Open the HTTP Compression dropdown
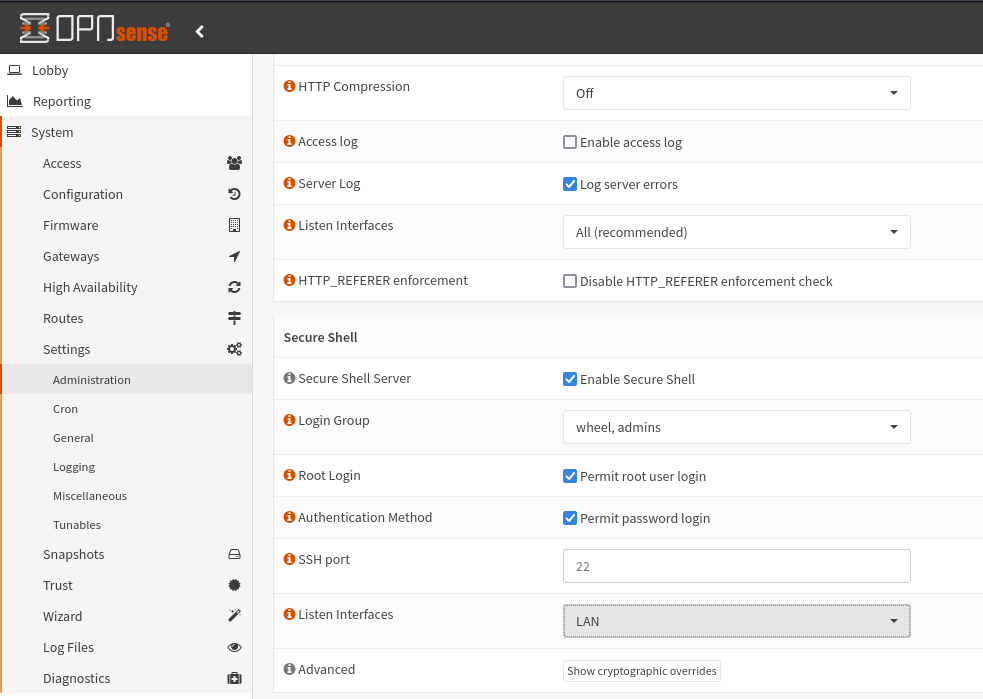The image size is (983, 699). click(736, 92)
